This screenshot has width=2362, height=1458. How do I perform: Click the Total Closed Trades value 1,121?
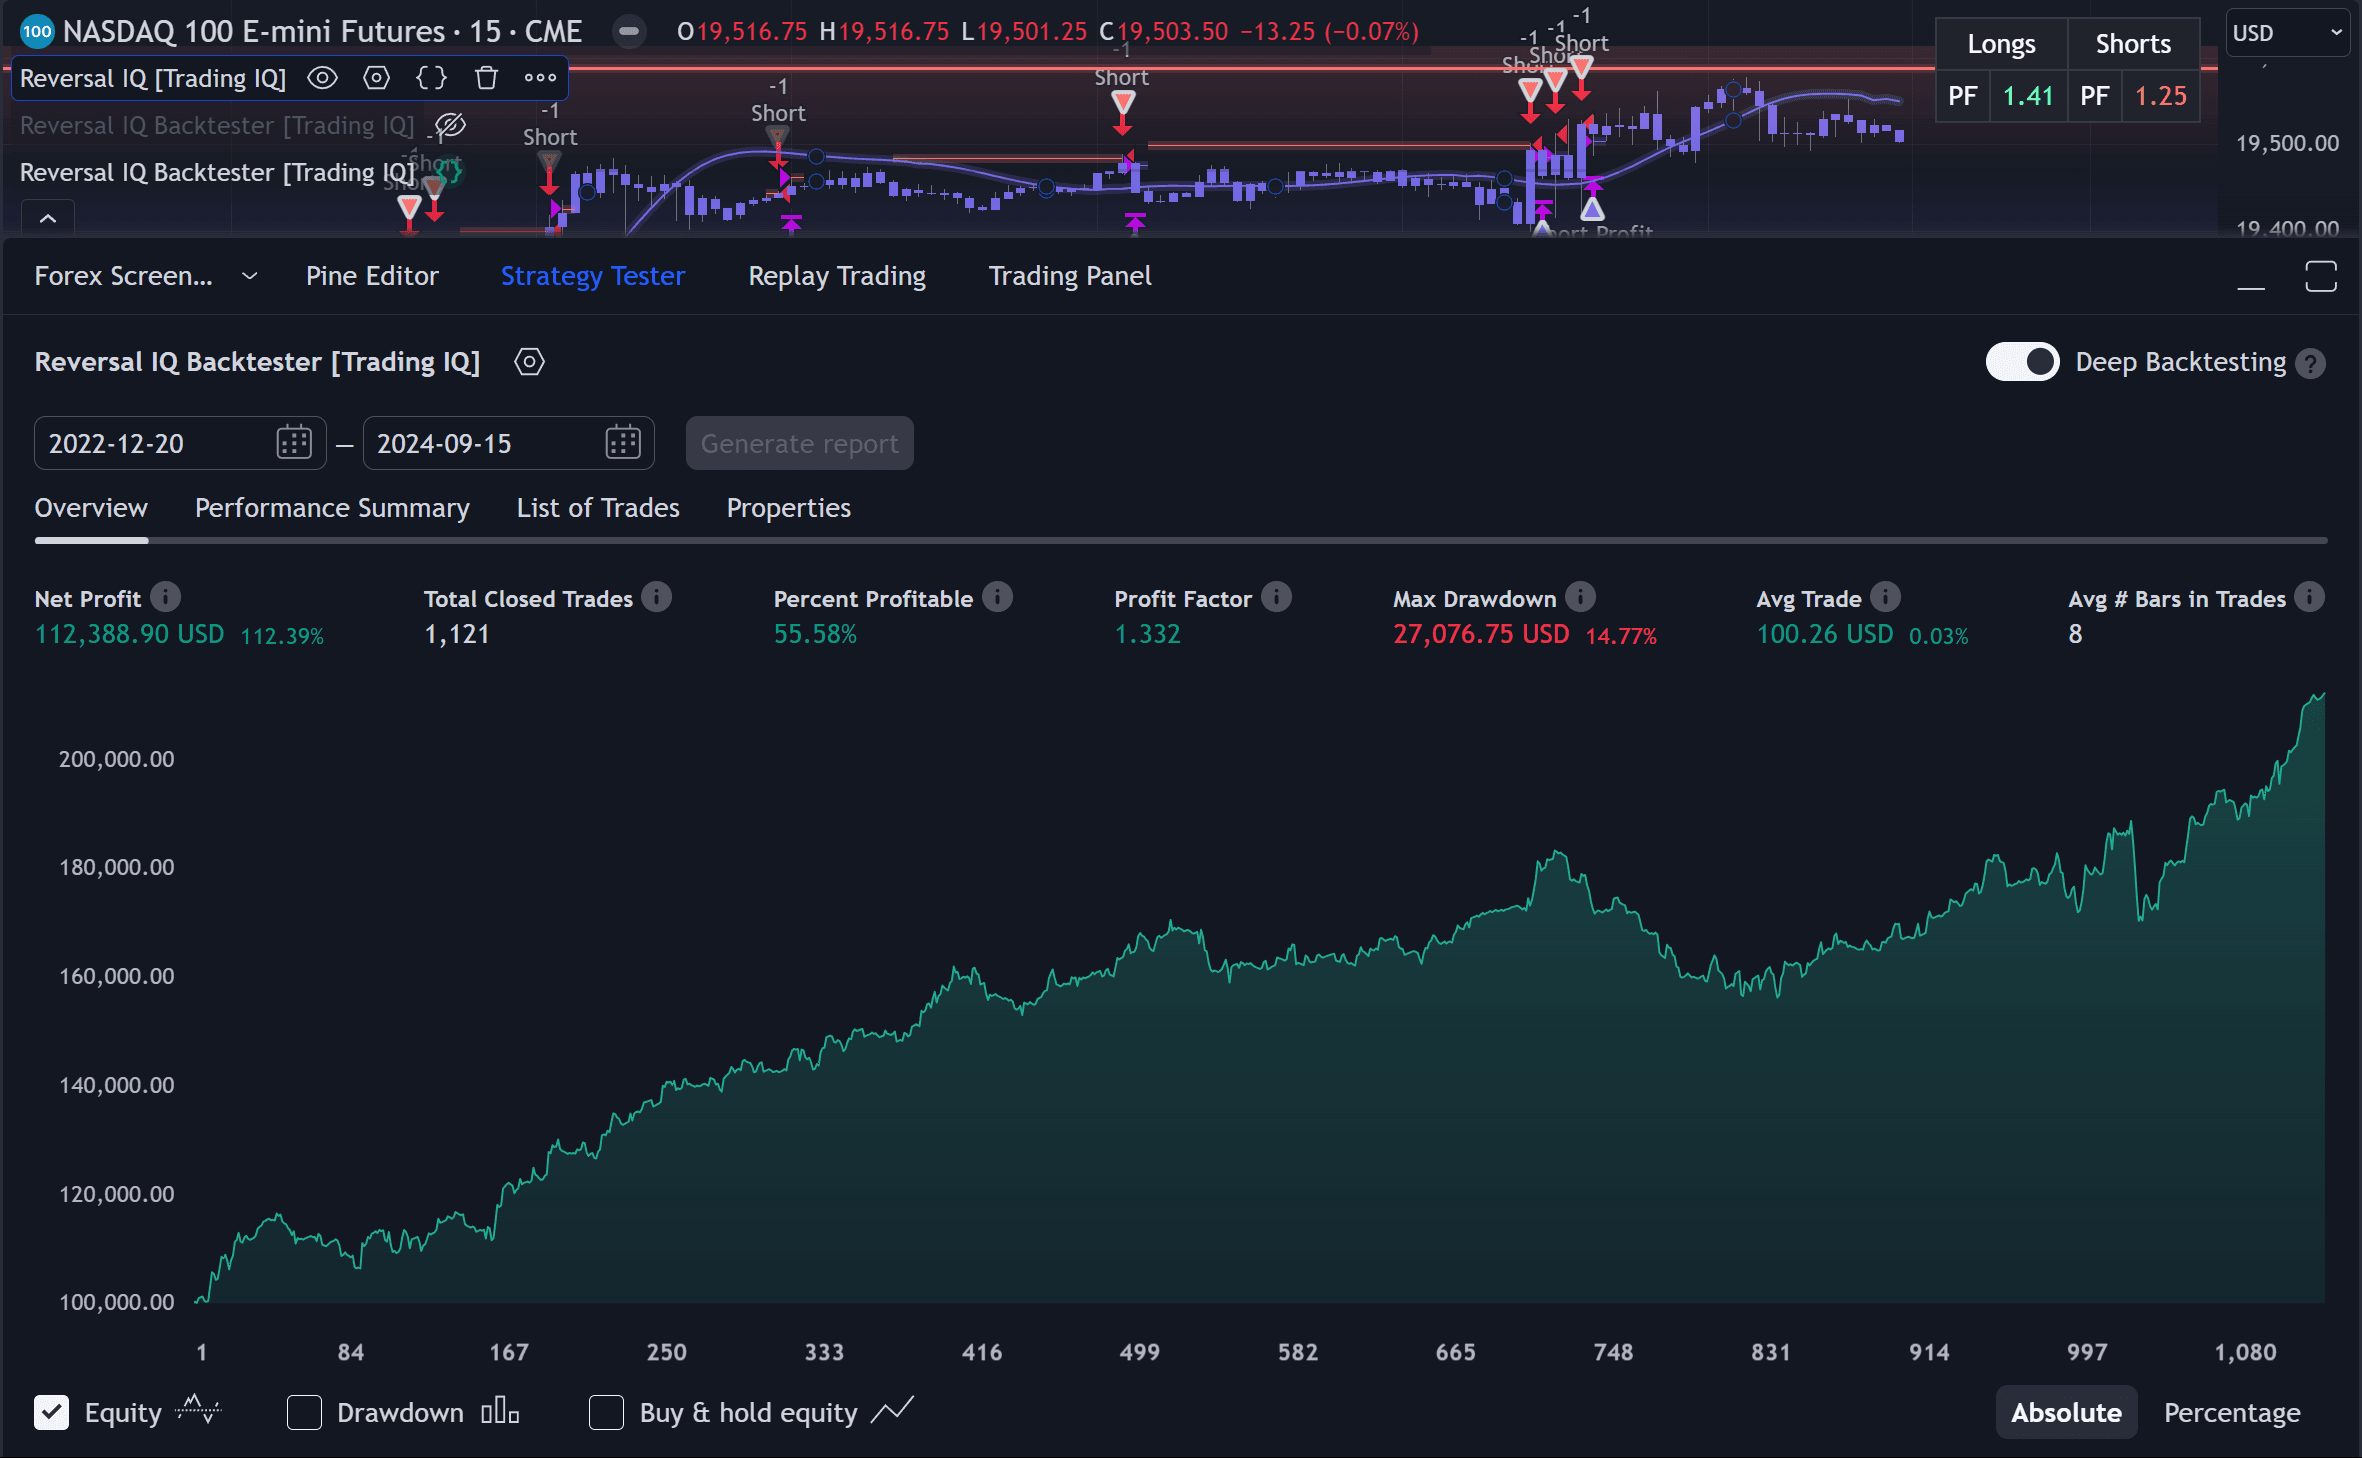click(x=457, y=634)
